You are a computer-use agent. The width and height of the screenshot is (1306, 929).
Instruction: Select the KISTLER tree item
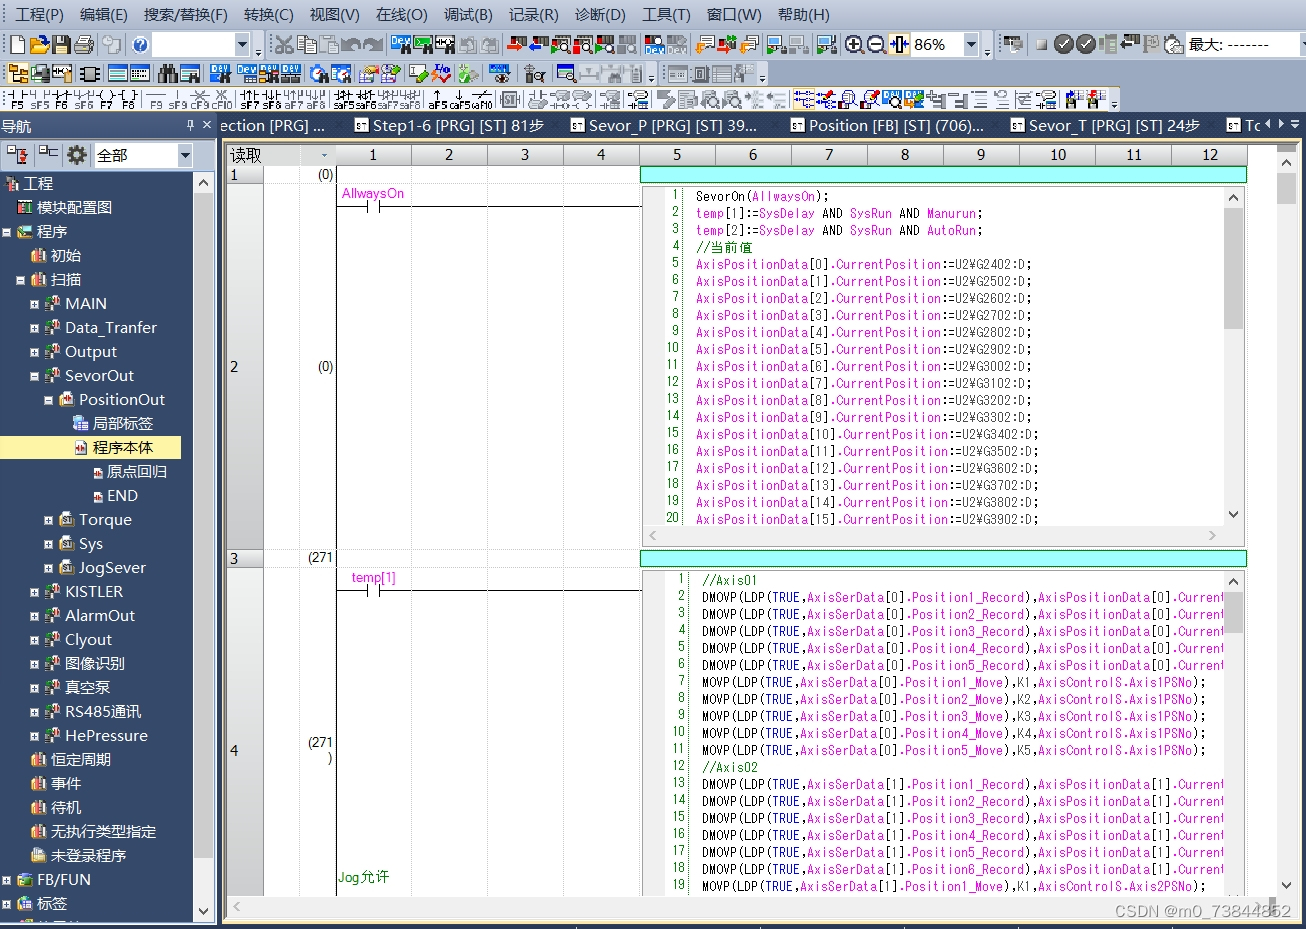[94, 592]
